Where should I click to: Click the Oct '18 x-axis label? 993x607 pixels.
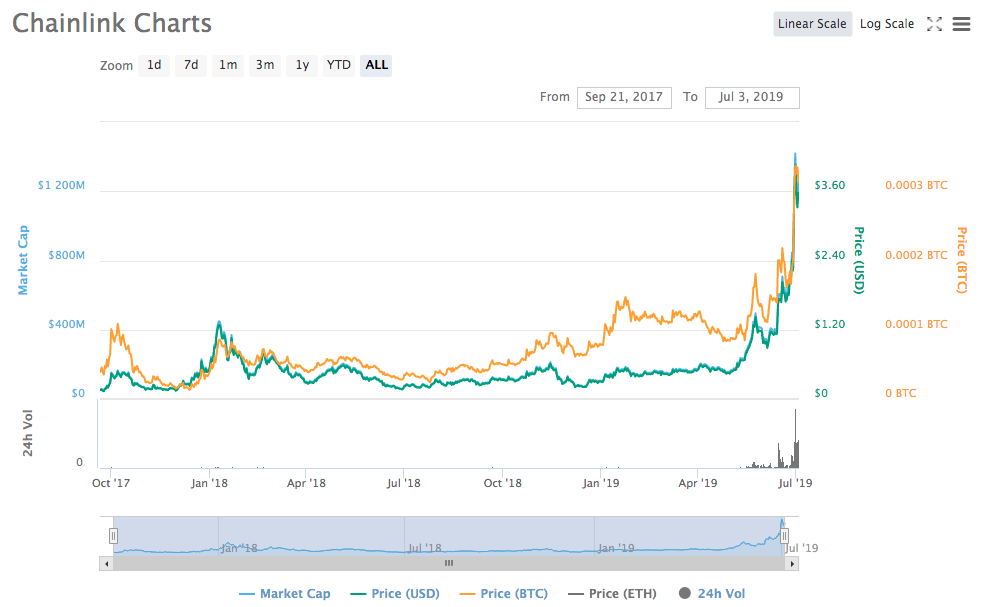pyautogui.click(x=502, y=483)
